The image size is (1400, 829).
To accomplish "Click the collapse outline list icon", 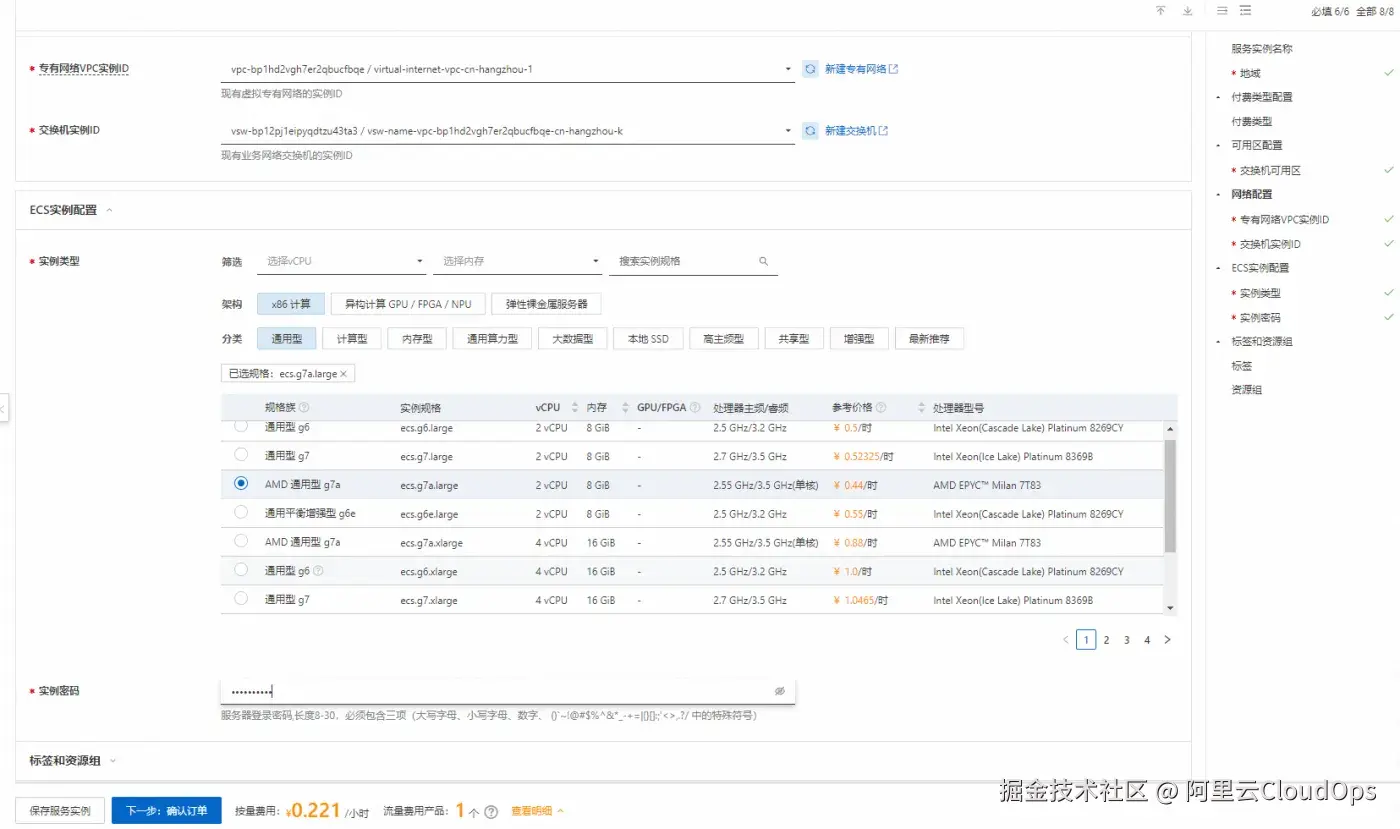I will (1222, 11).
